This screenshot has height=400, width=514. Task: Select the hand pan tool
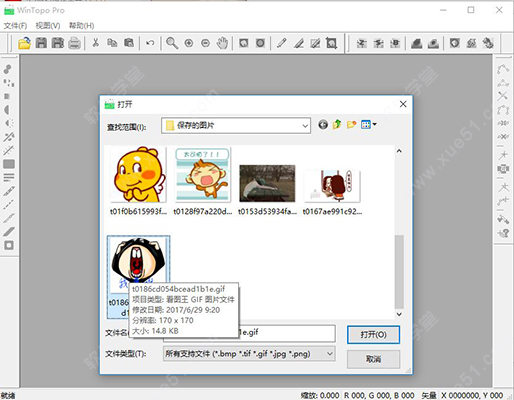tap(222, 43)
